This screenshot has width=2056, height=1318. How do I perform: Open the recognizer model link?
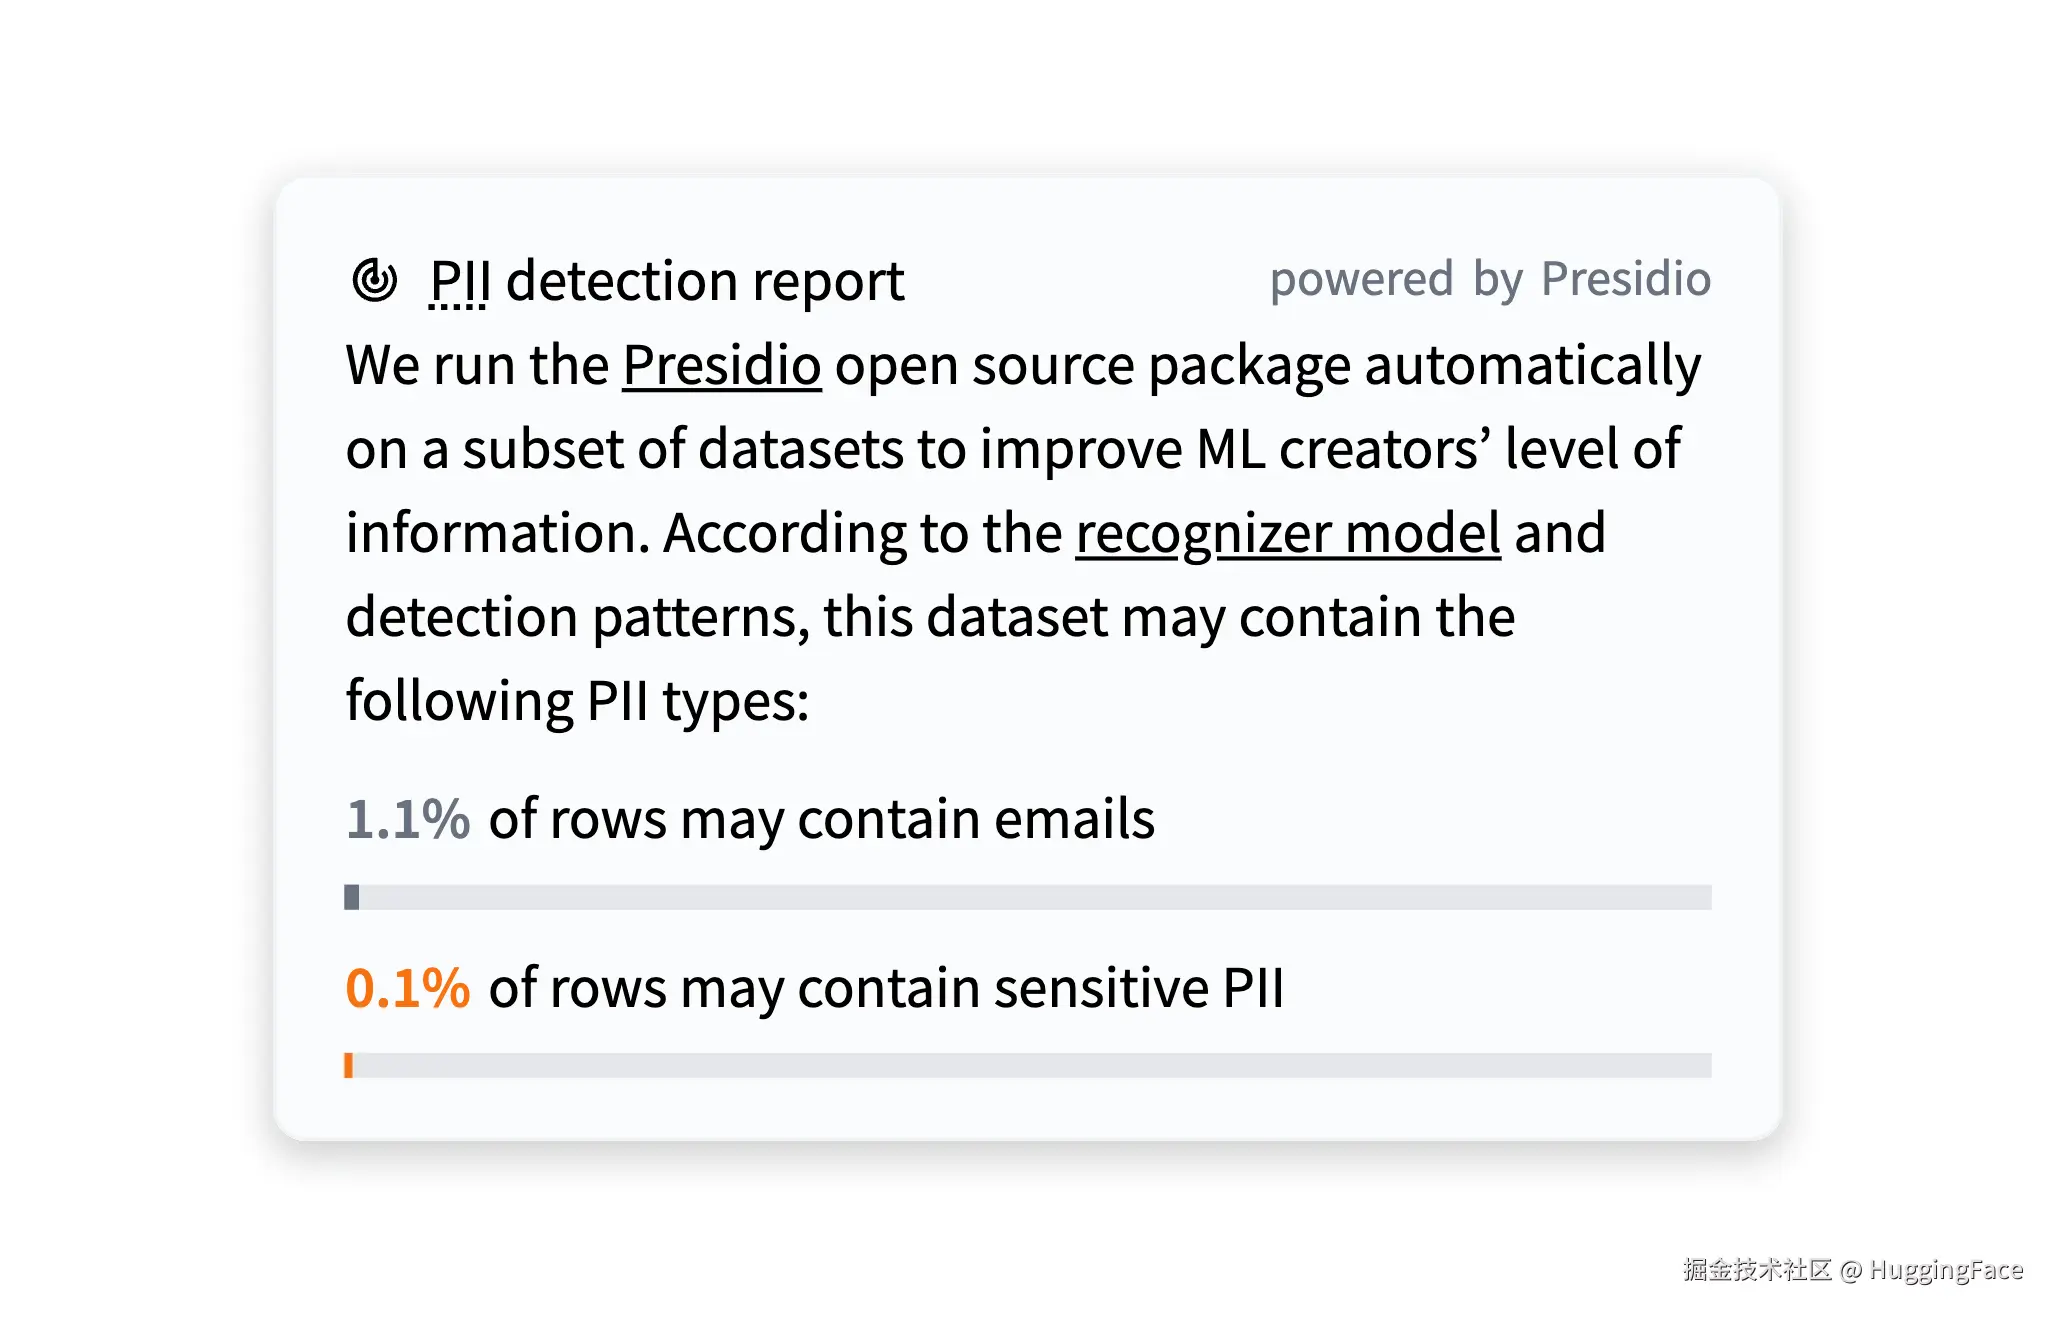coord(1288,533)
